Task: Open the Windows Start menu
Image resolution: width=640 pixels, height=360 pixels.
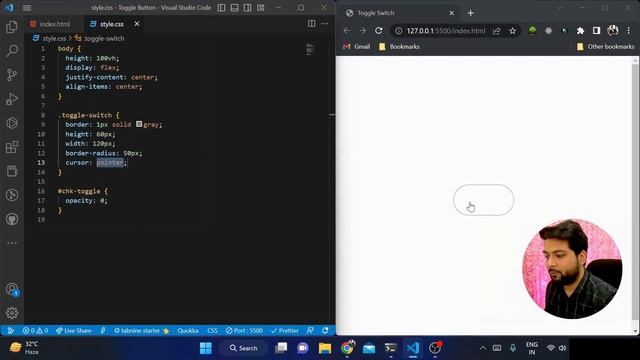Action: [206, 348]
